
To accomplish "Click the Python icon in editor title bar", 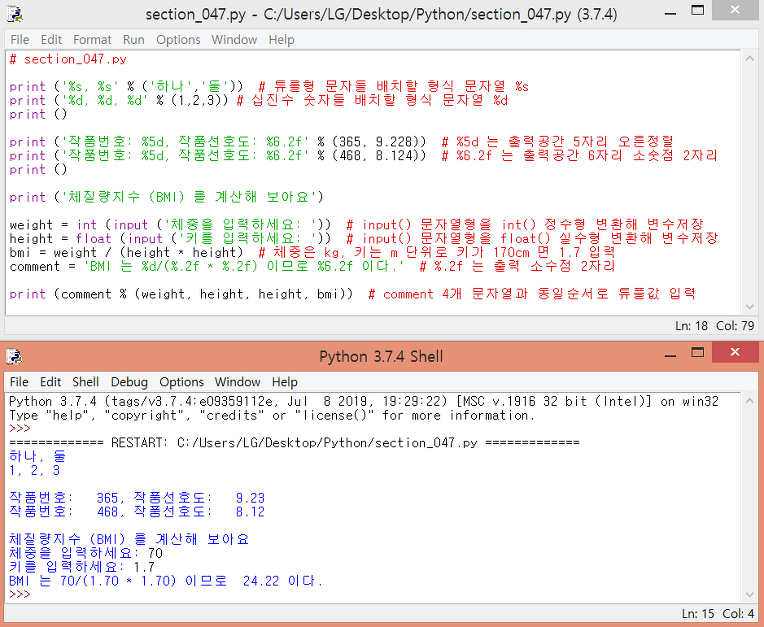I will (15, 14).
